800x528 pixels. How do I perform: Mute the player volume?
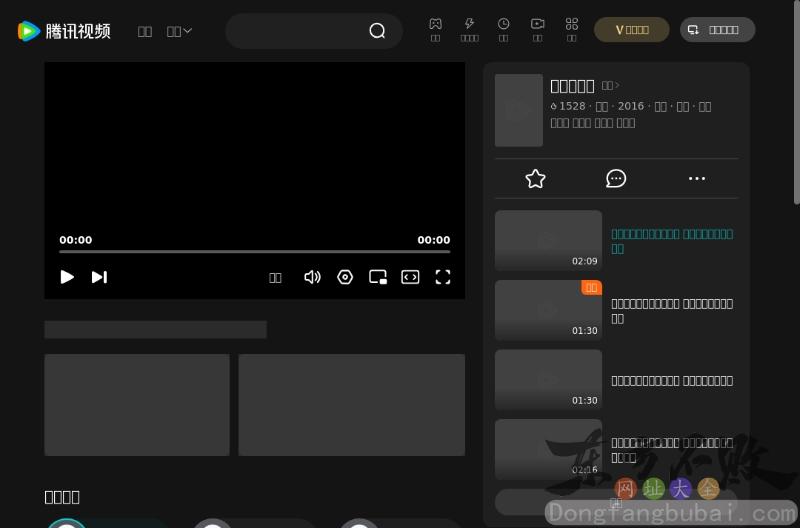coord(312,277)
